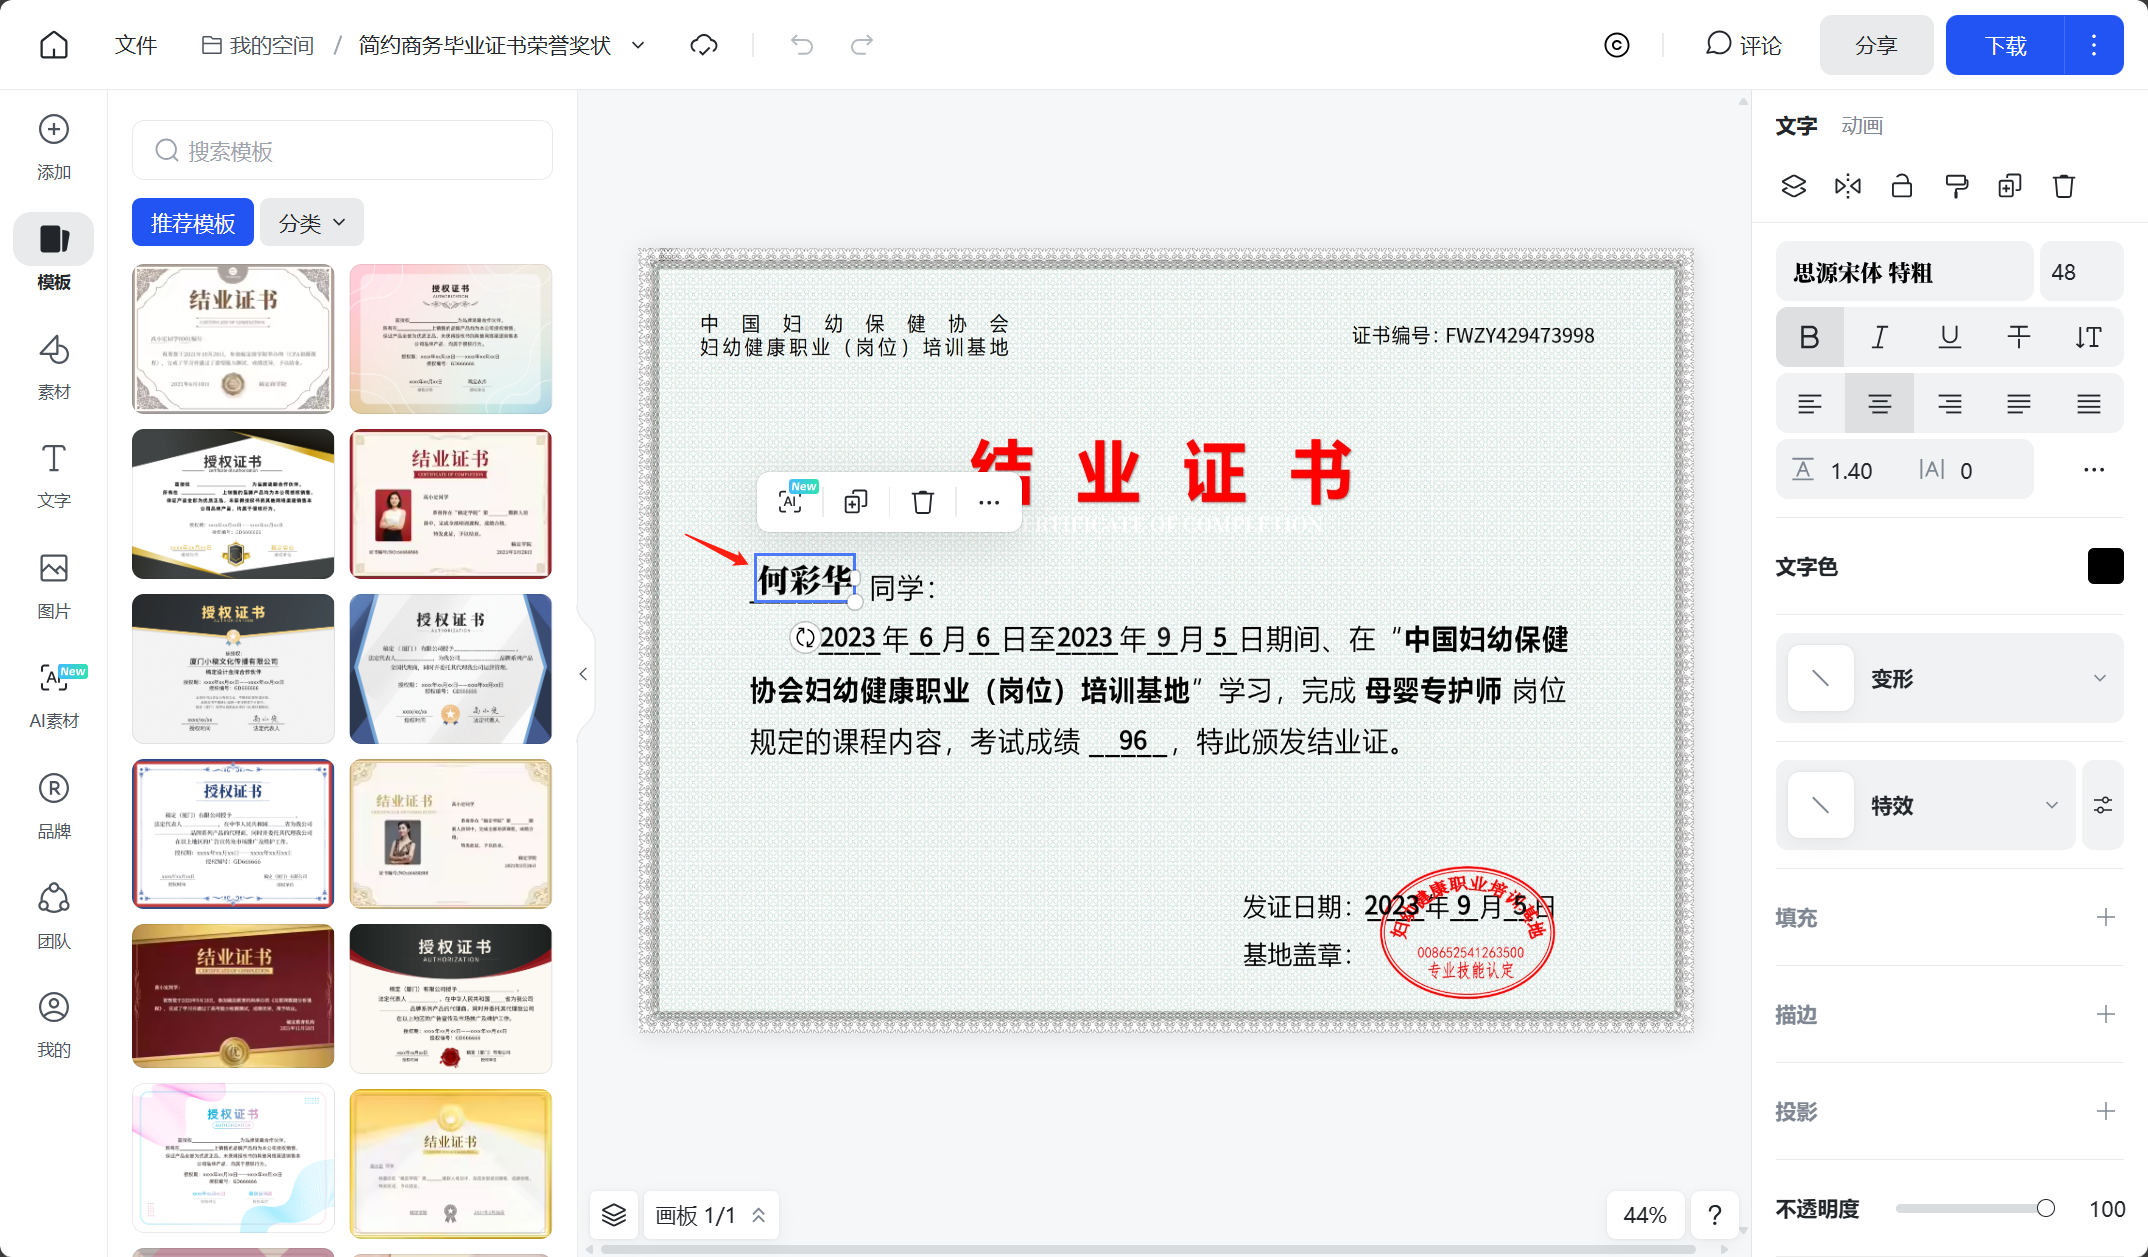Switch to the 动画 animation tab

coord(1862,126)
